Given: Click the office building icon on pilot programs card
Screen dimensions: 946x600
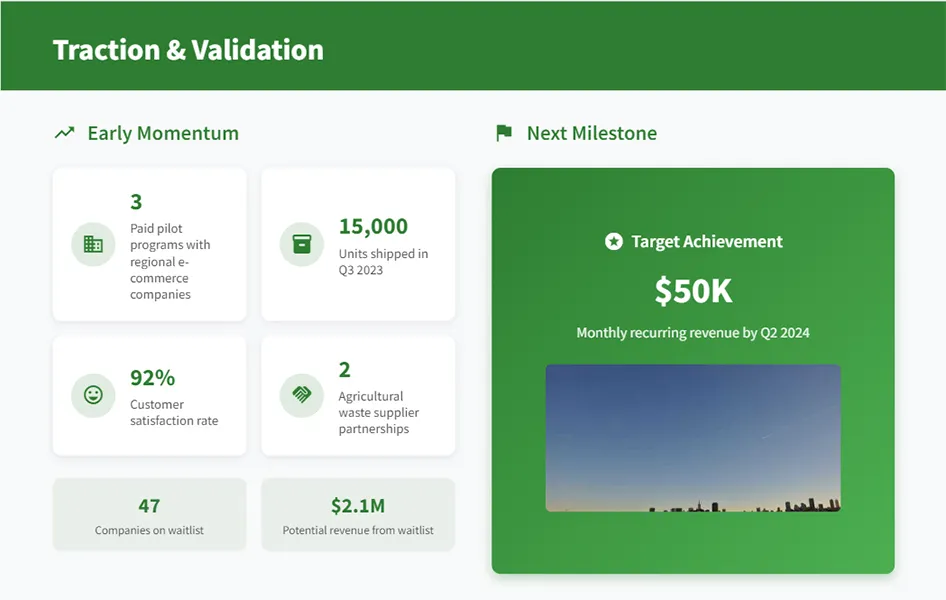Looking at the screenshot, I should (x=92, y=243).
